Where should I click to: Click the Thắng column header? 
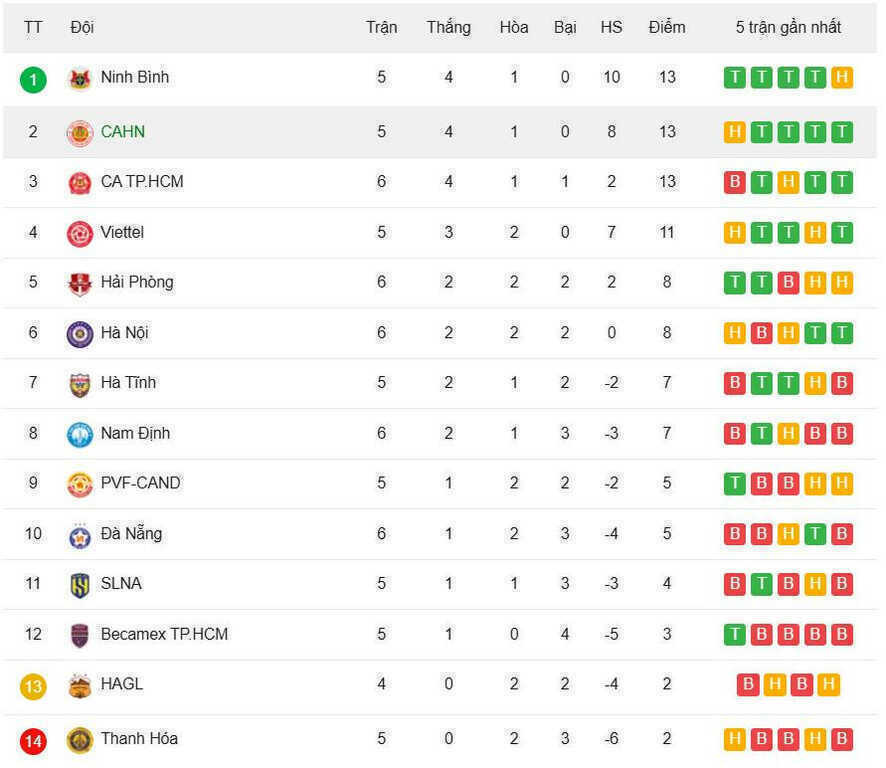(x=448, y=27)
